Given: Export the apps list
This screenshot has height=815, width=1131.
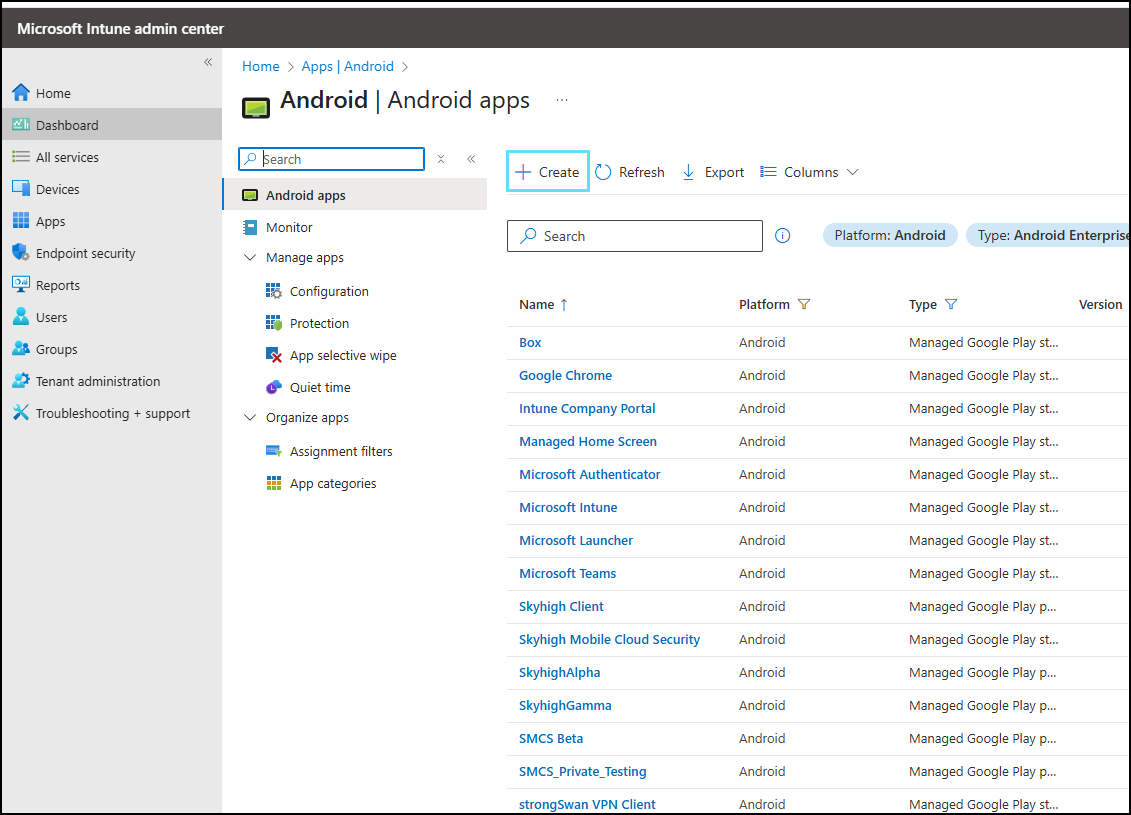Looking at the screenshot, I should pyautogui.click(x=713, y=172).
